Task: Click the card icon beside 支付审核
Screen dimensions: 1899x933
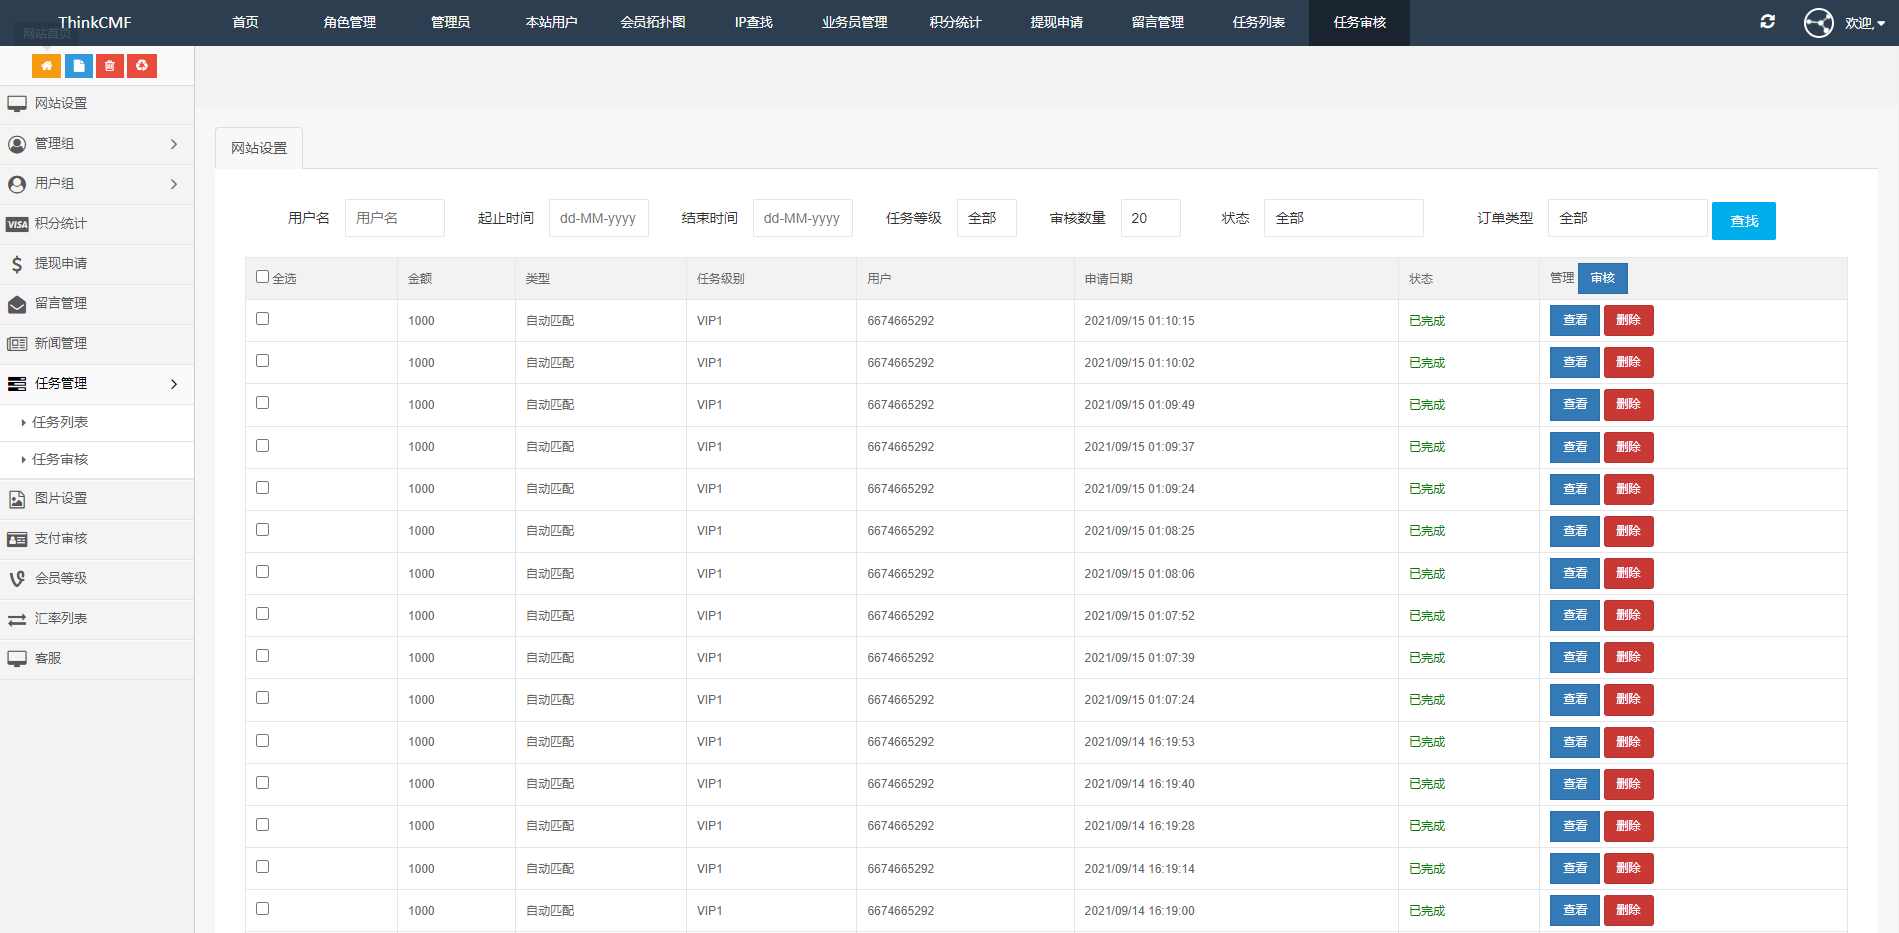Action: tap(17, 539)
